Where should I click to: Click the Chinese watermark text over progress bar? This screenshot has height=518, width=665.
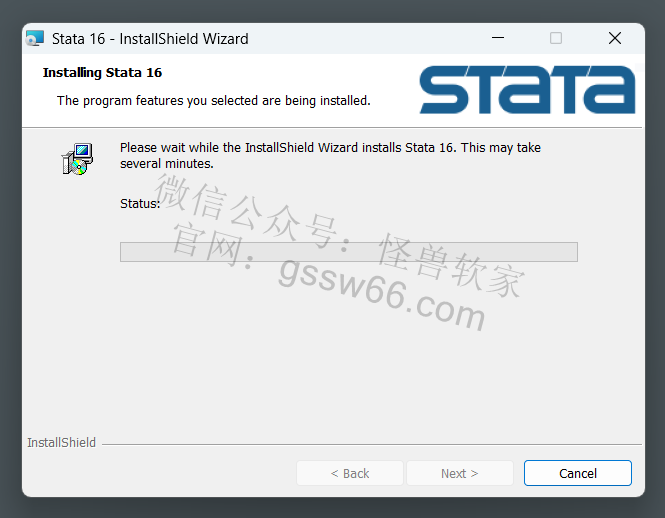339,235
